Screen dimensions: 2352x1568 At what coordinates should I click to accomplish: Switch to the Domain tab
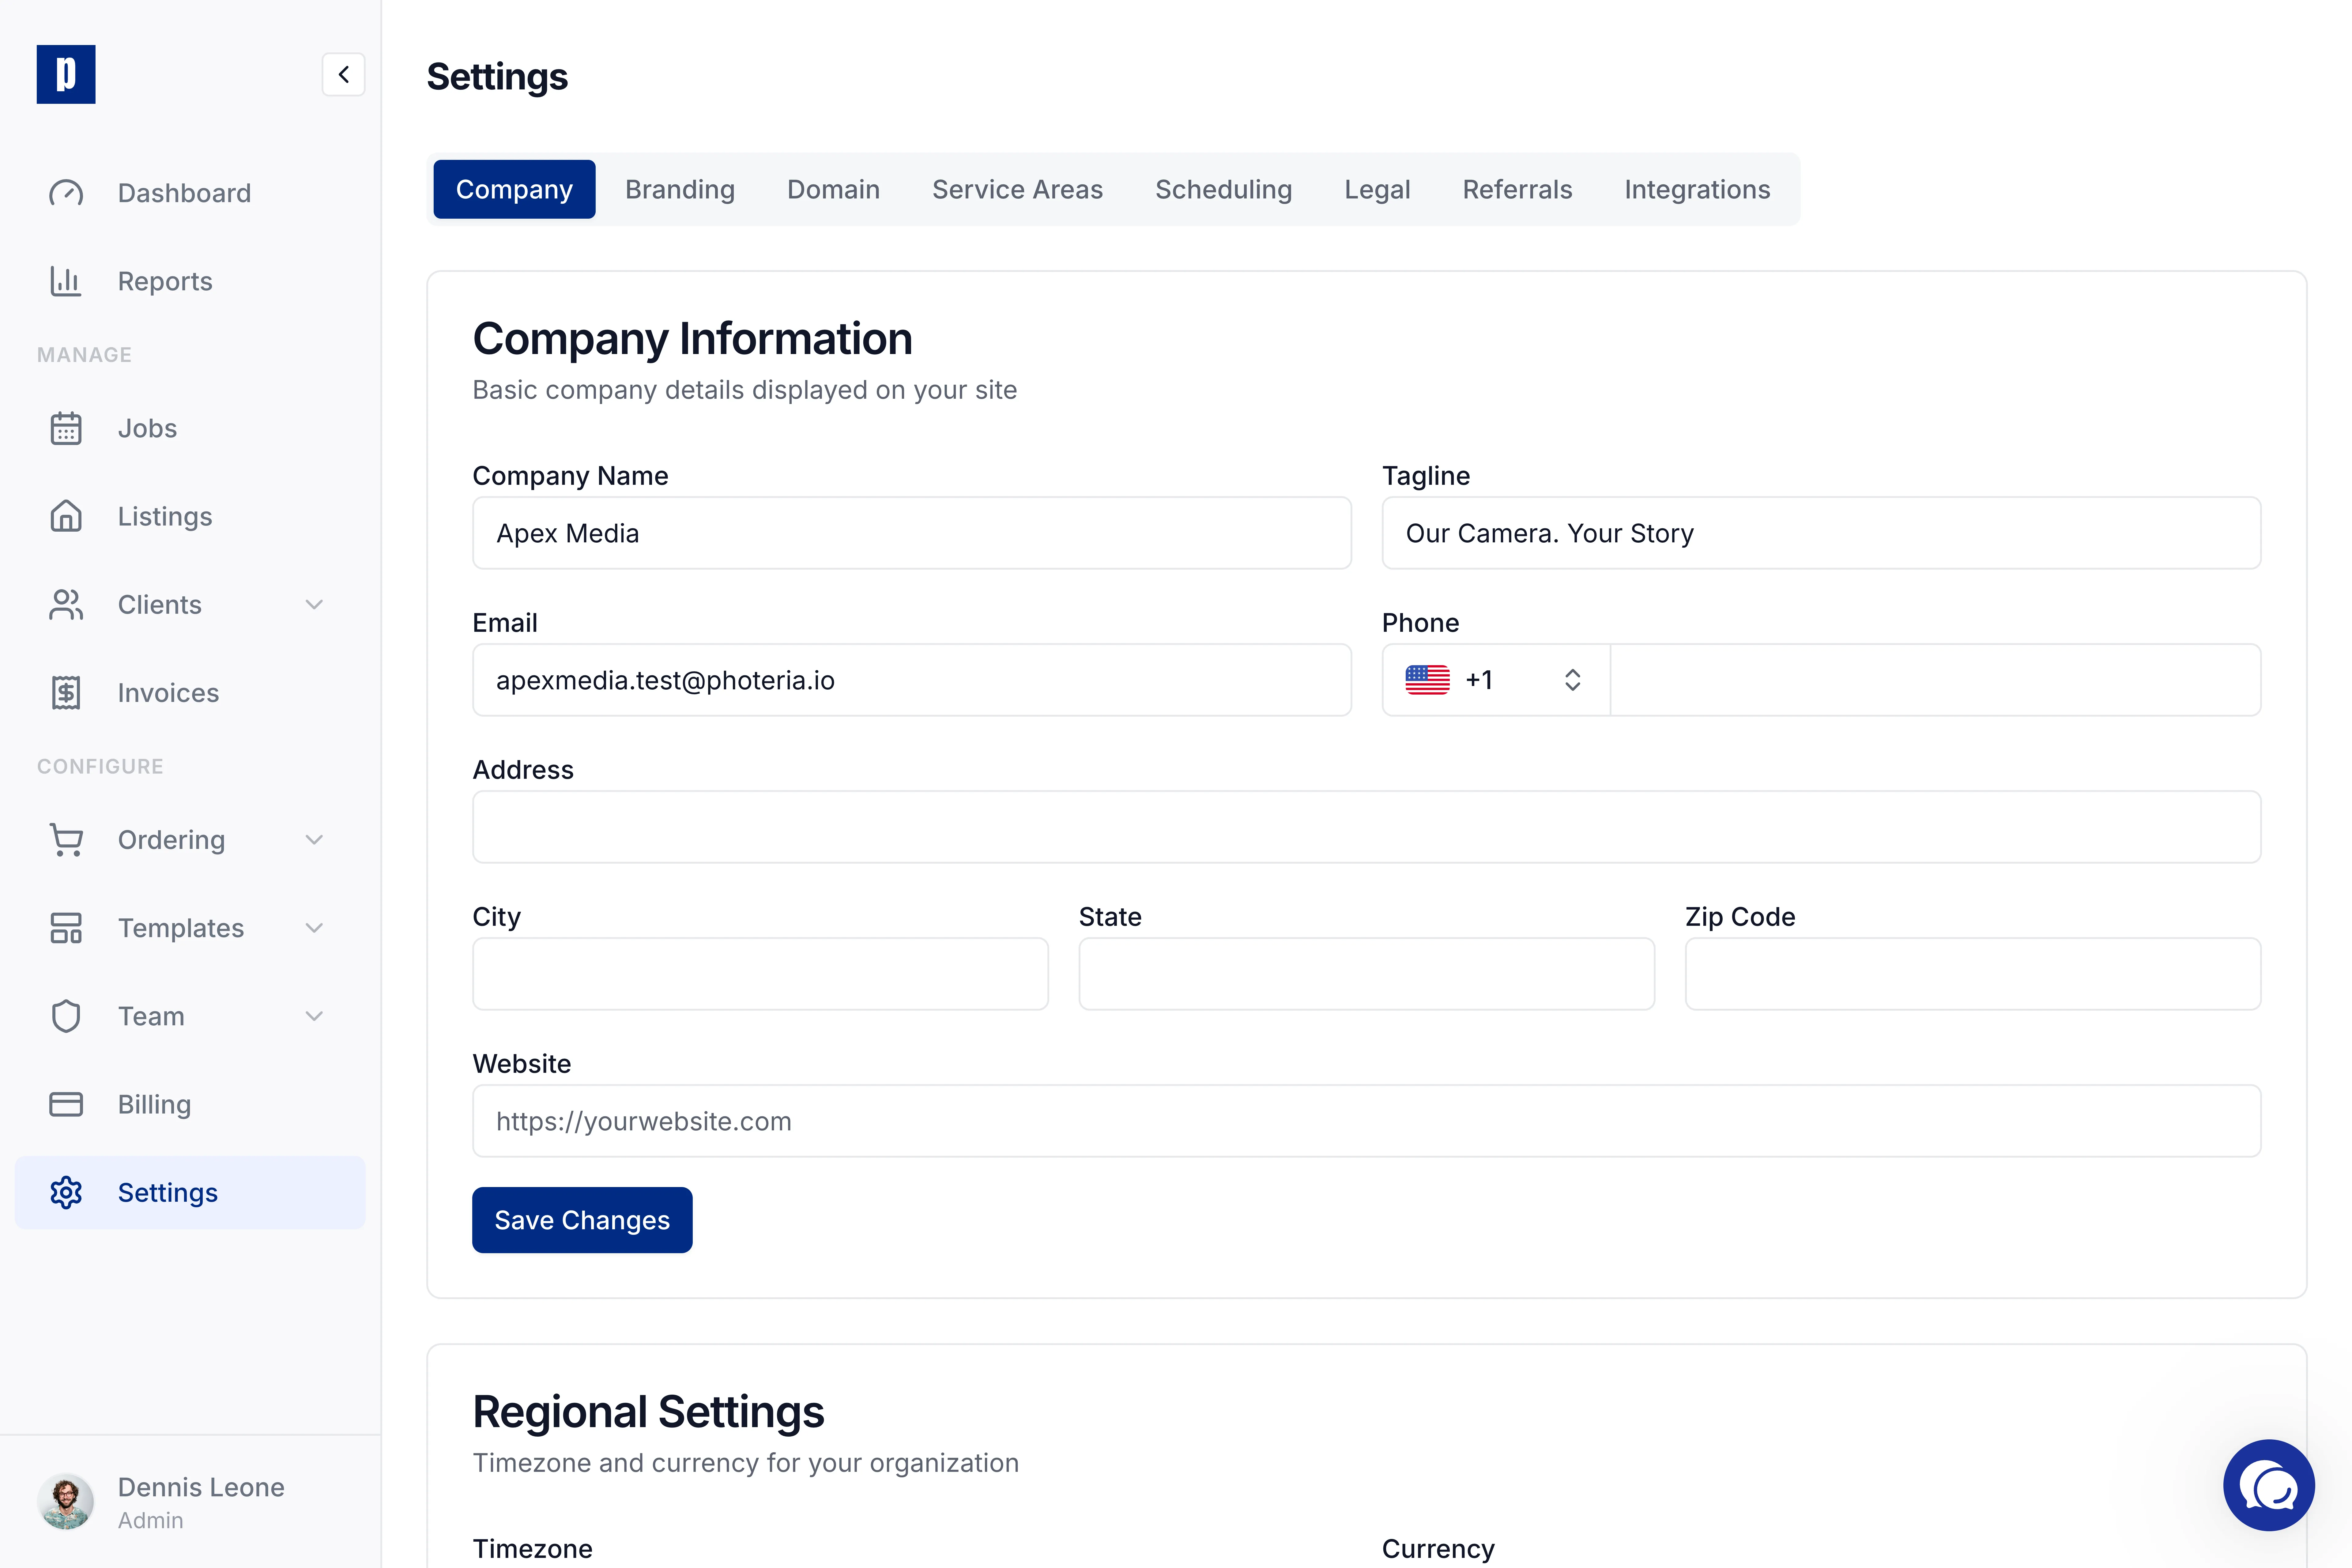point(833,189)
